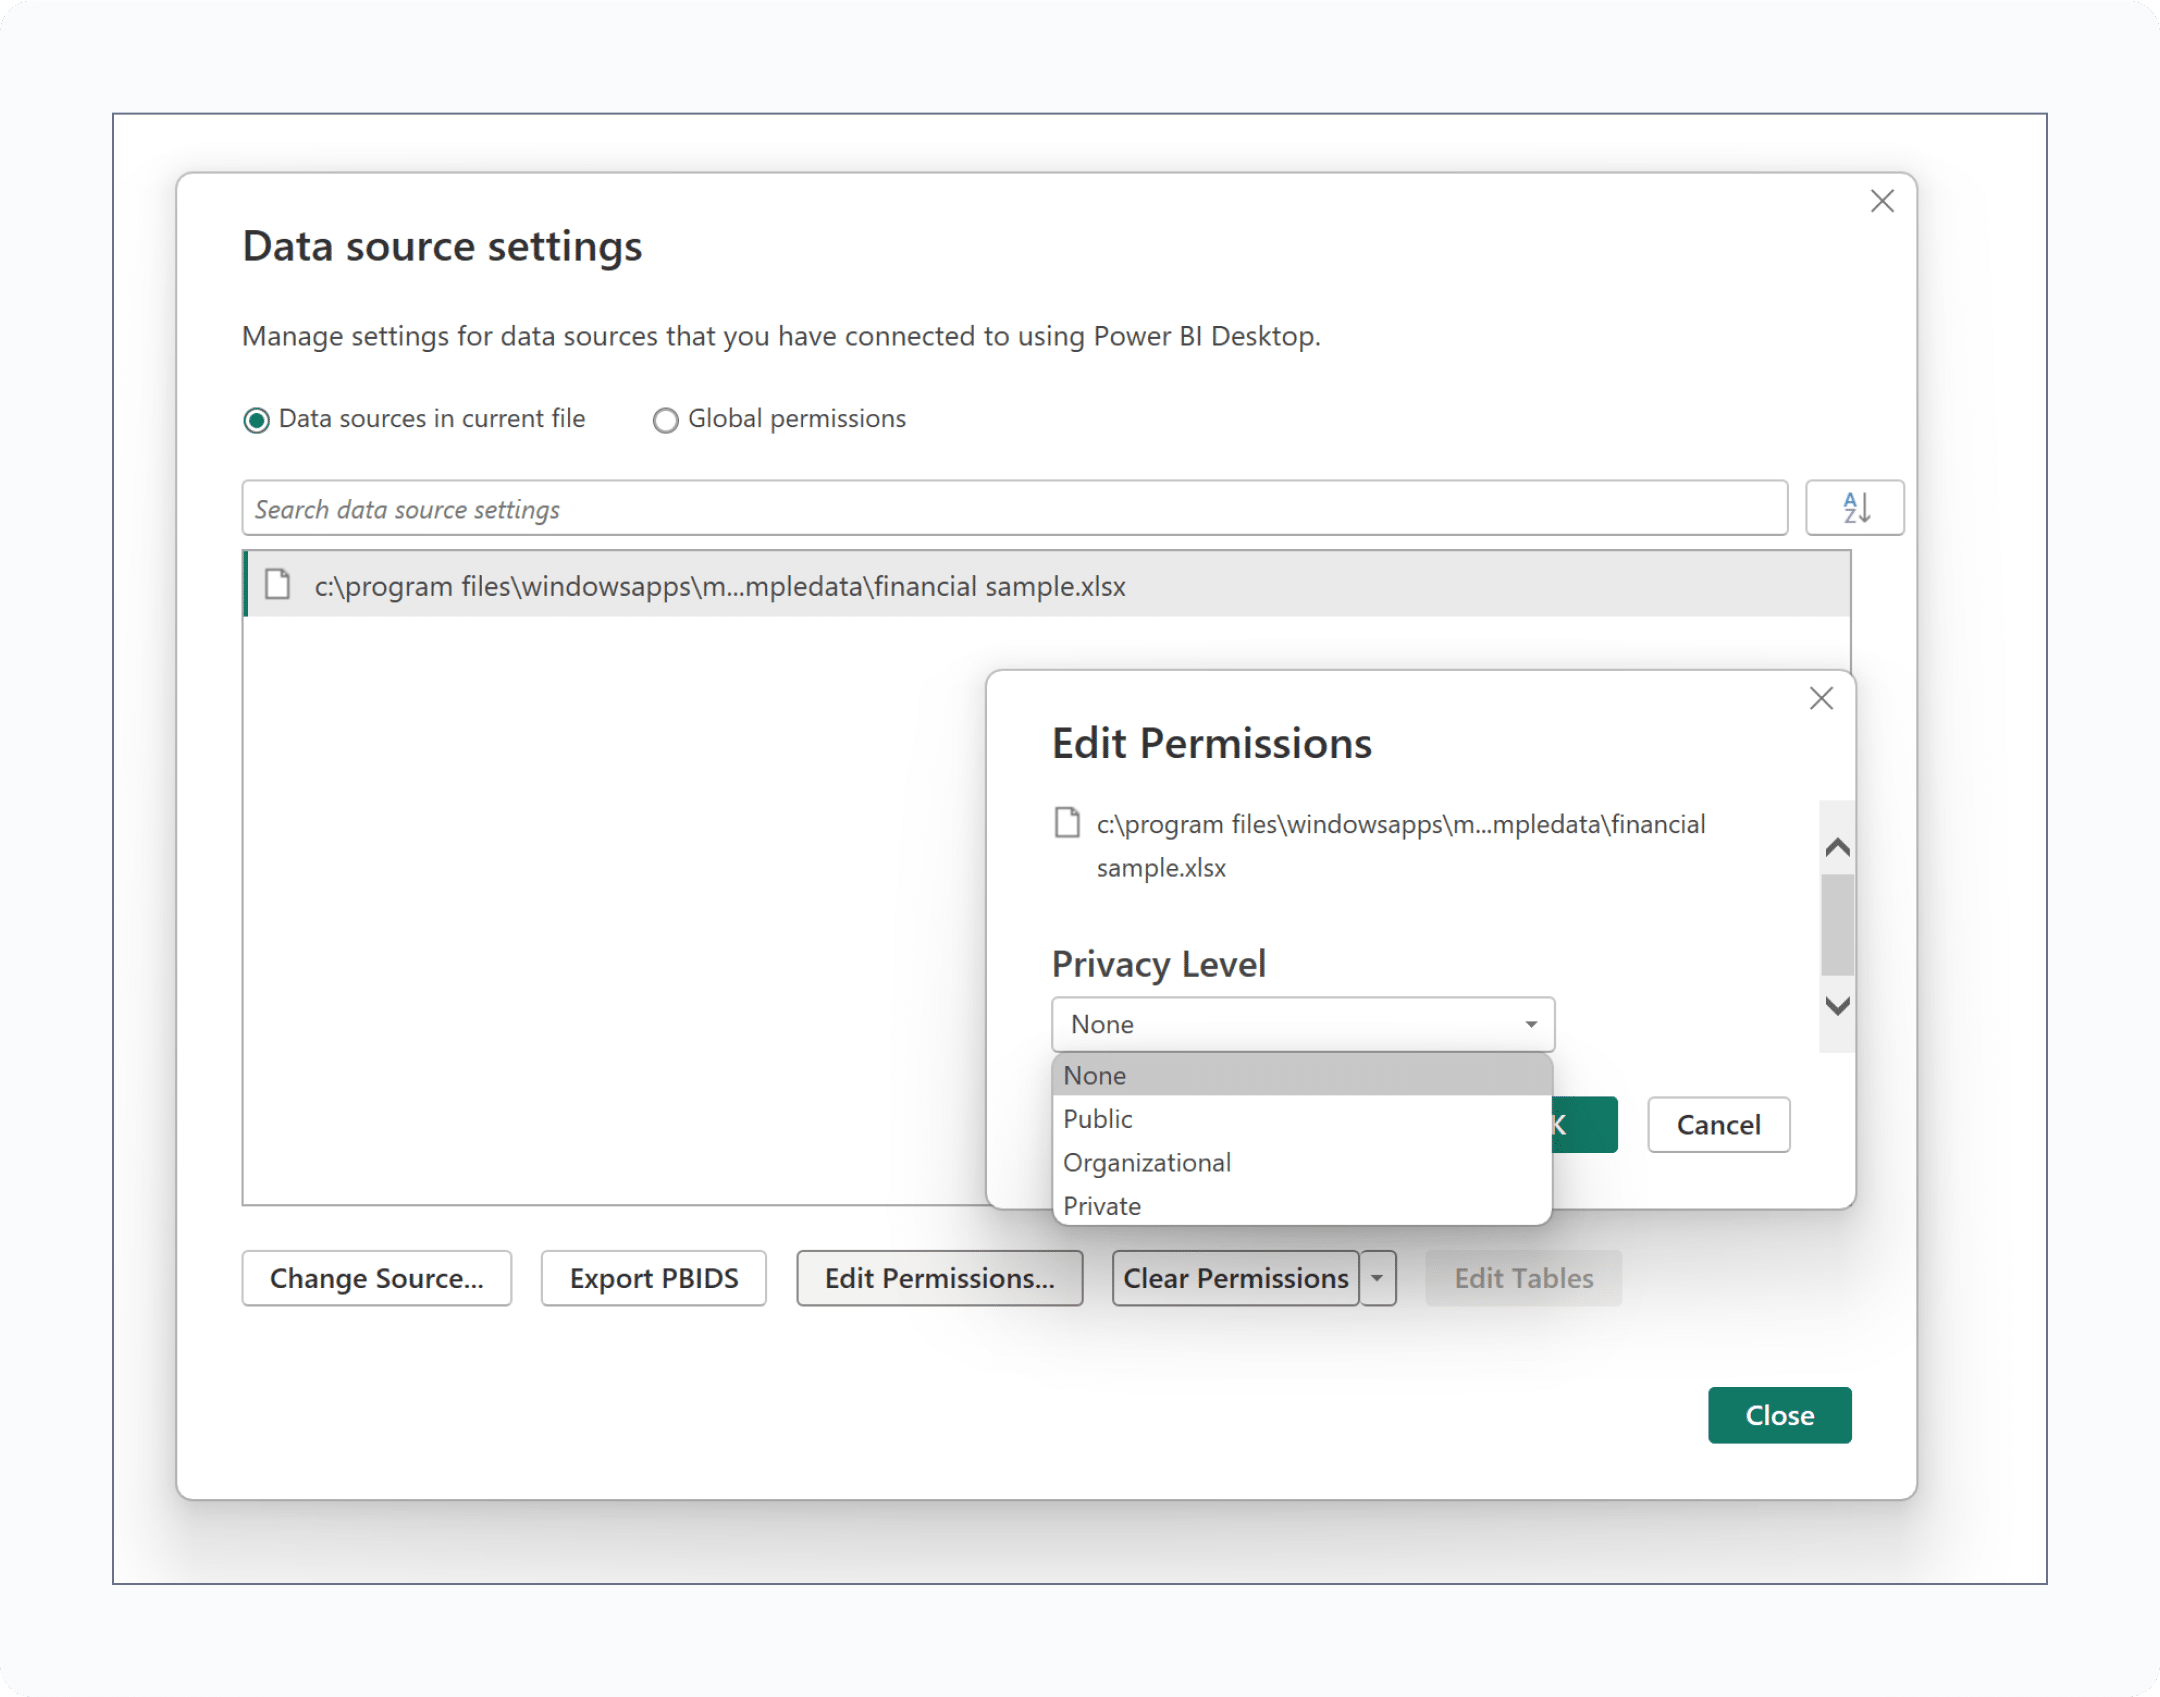Click Edit Permissions dialog scrollbar thumb
Image resolution: width=2160 pixels, height=1697 pixels.
point(1837,925)
